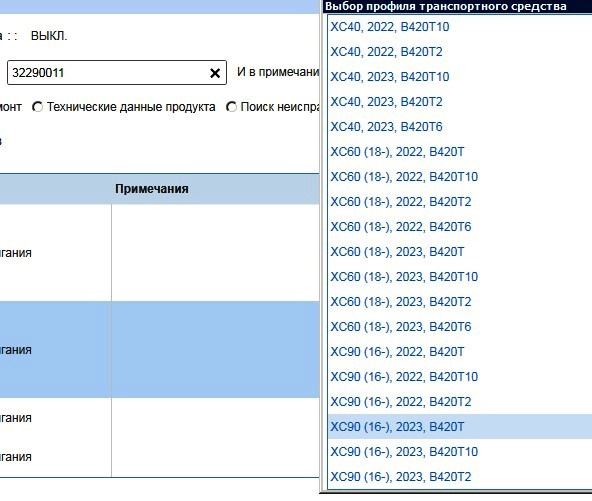Select XC60 (18-), 2023, B420T profile
This screenshot has width=592, height=501.
pos(460,251)
